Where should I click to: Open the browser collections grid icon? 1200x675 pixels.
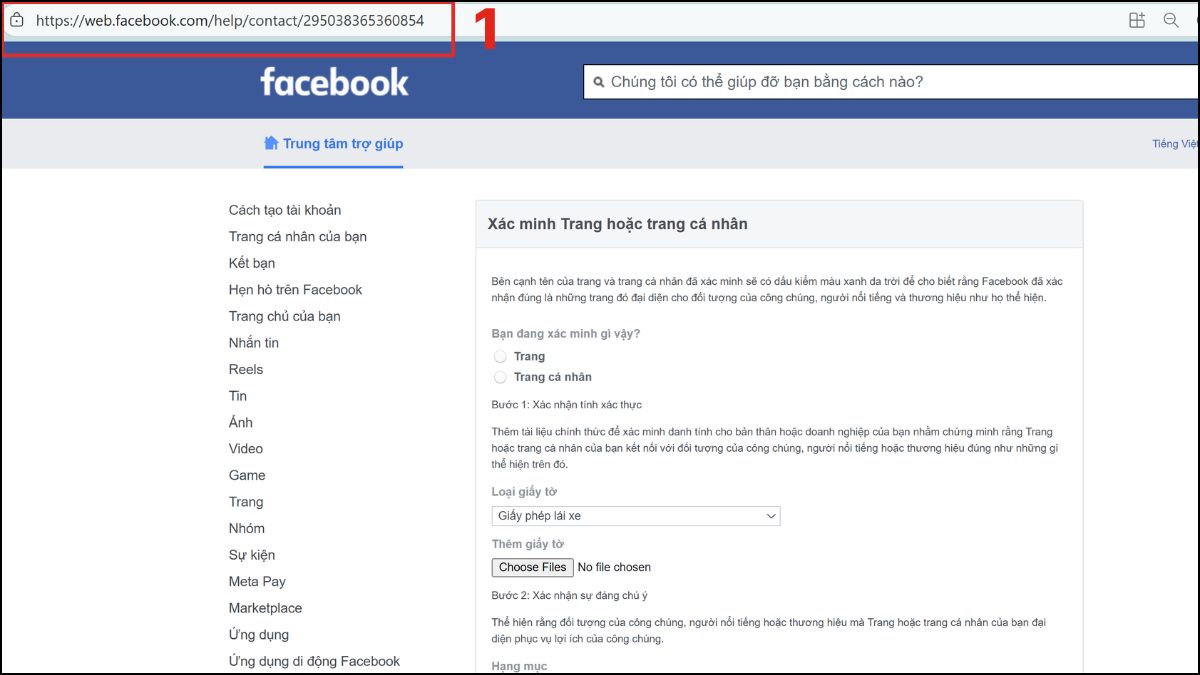[1137, 19]
